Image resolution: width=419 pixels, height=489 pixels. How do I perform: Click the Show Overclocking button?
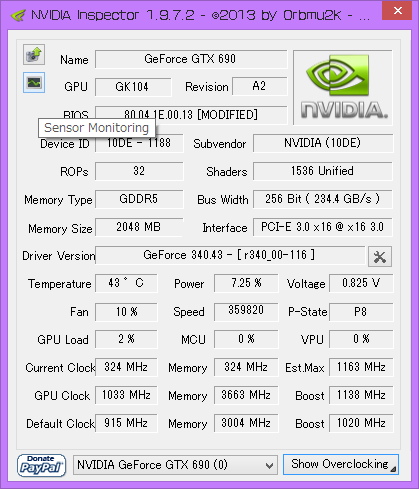(x=341, y=464)
